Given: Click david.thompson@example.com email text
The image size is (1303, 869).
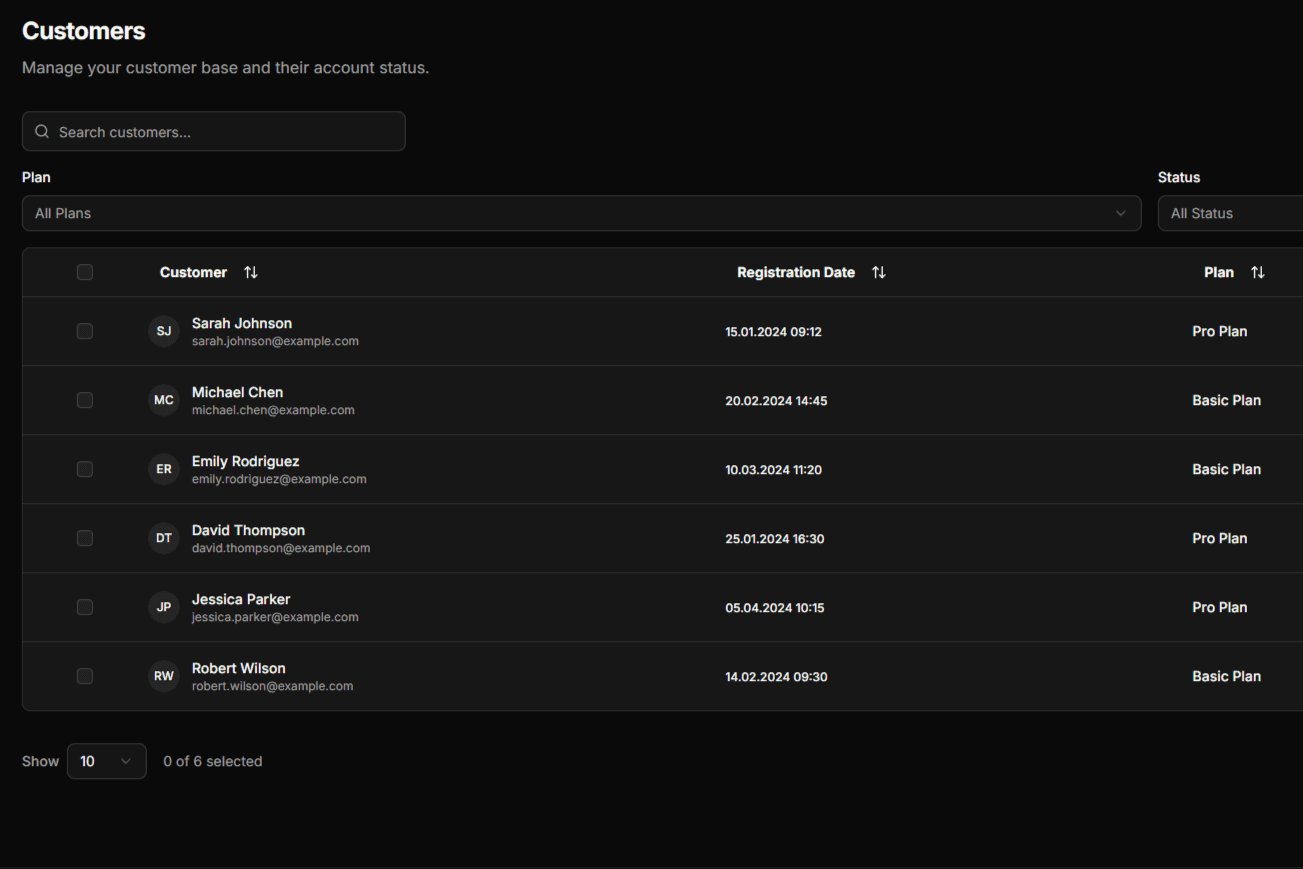Looking at the screenshot, I should click(x=281, y=548).
